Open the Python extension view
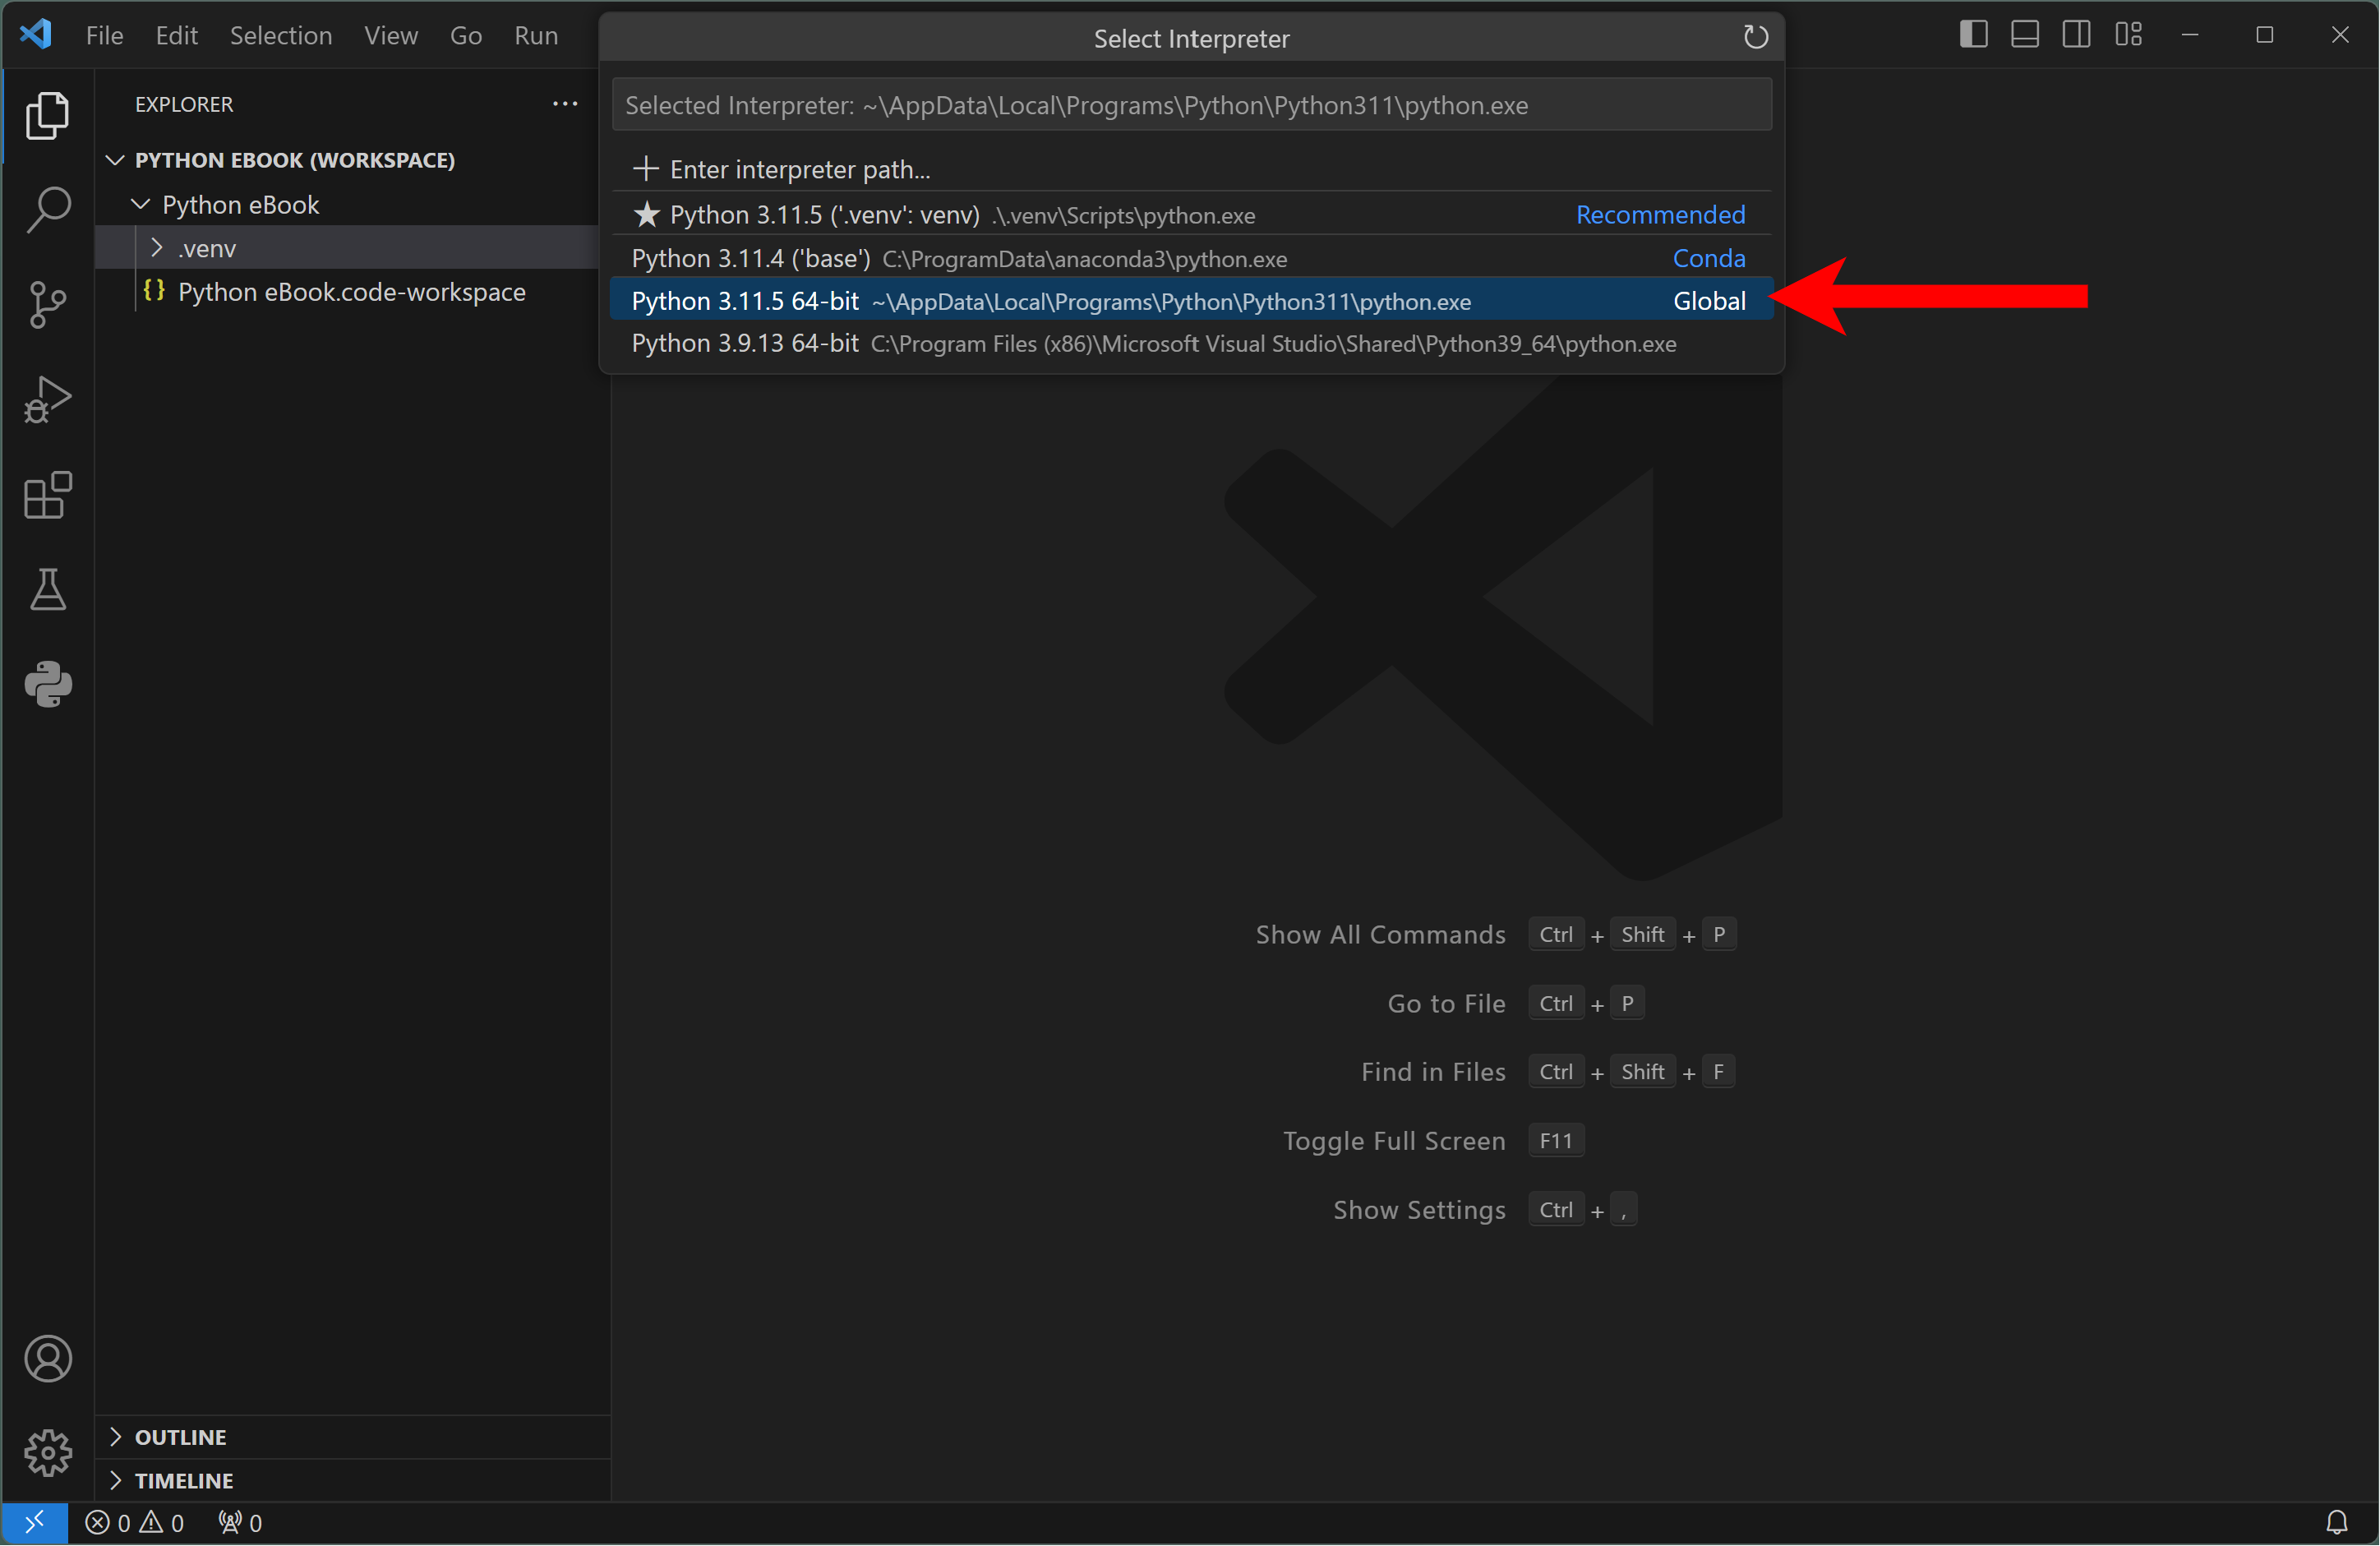Image resolution: width=2380 pixels, height=1546 pixels. (x=47, y=684)
